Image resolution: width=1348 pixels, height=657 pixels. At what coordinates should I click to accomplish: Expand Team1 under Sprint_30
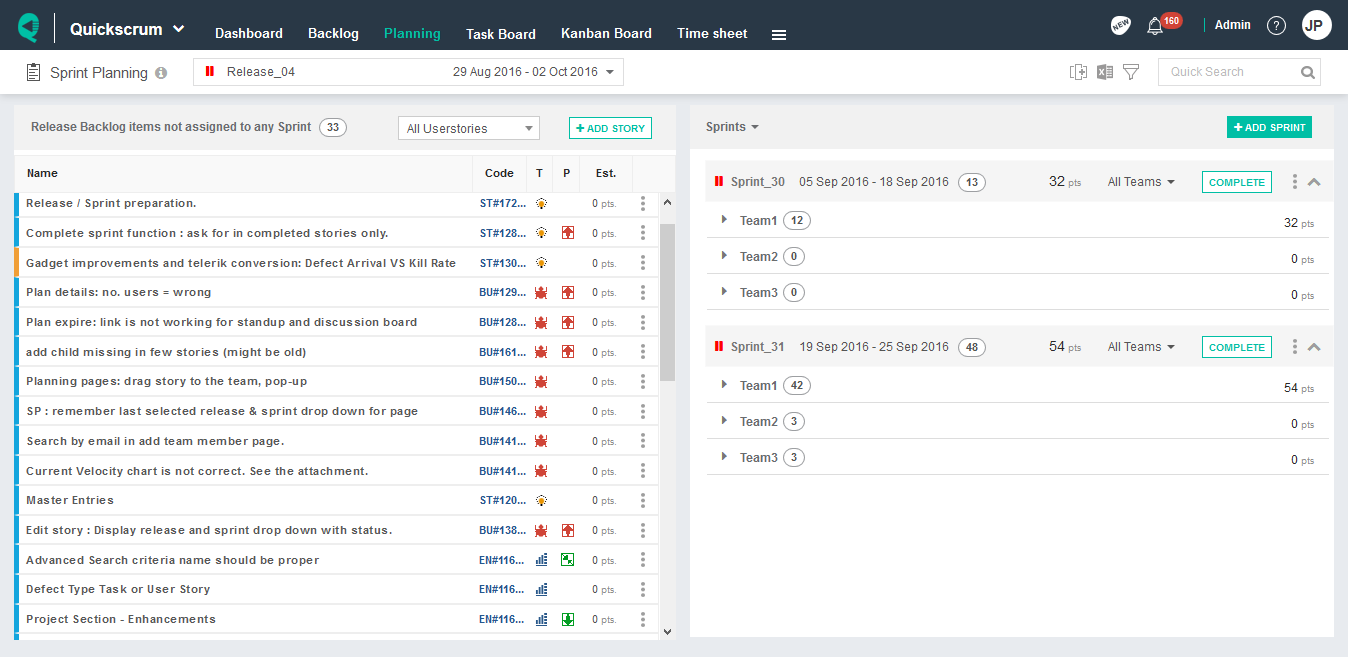(724, 220)
